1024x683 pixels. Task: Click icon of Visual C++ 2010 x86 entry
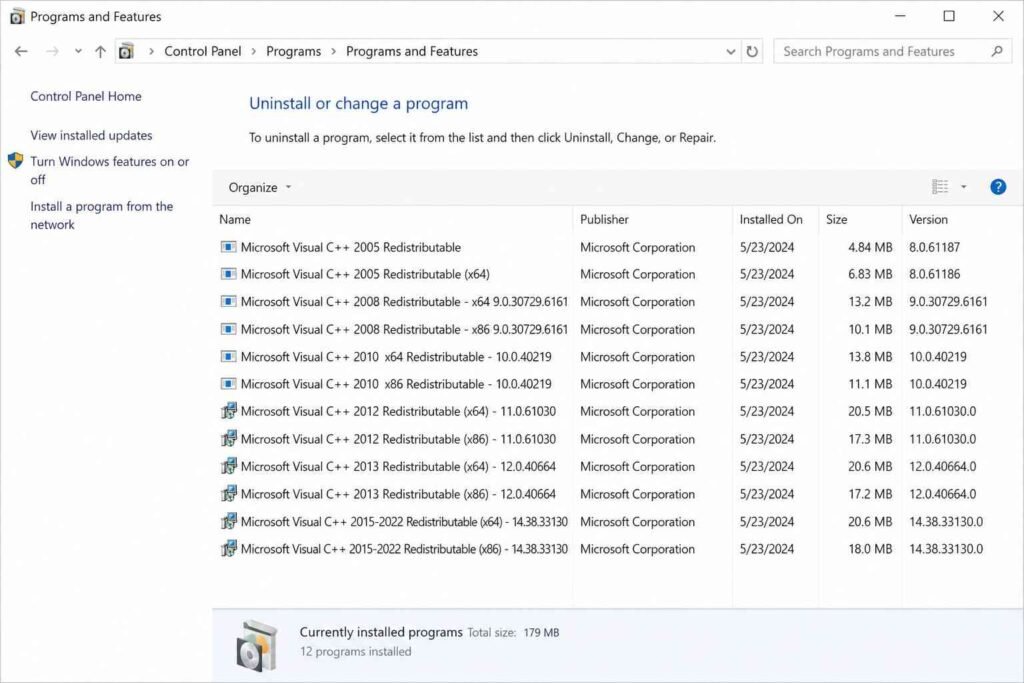click(x=228, y=384)
